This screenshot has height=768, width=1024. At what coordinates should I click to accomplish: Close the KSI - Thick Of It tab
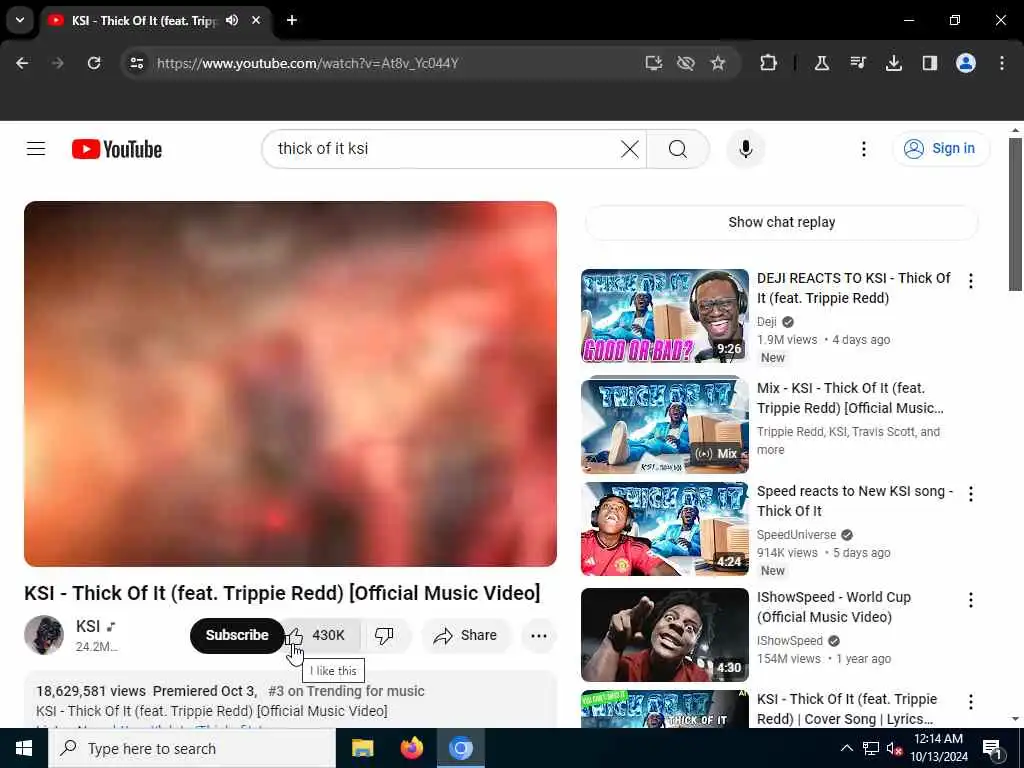pyautogui.click(x=256, y=20)
